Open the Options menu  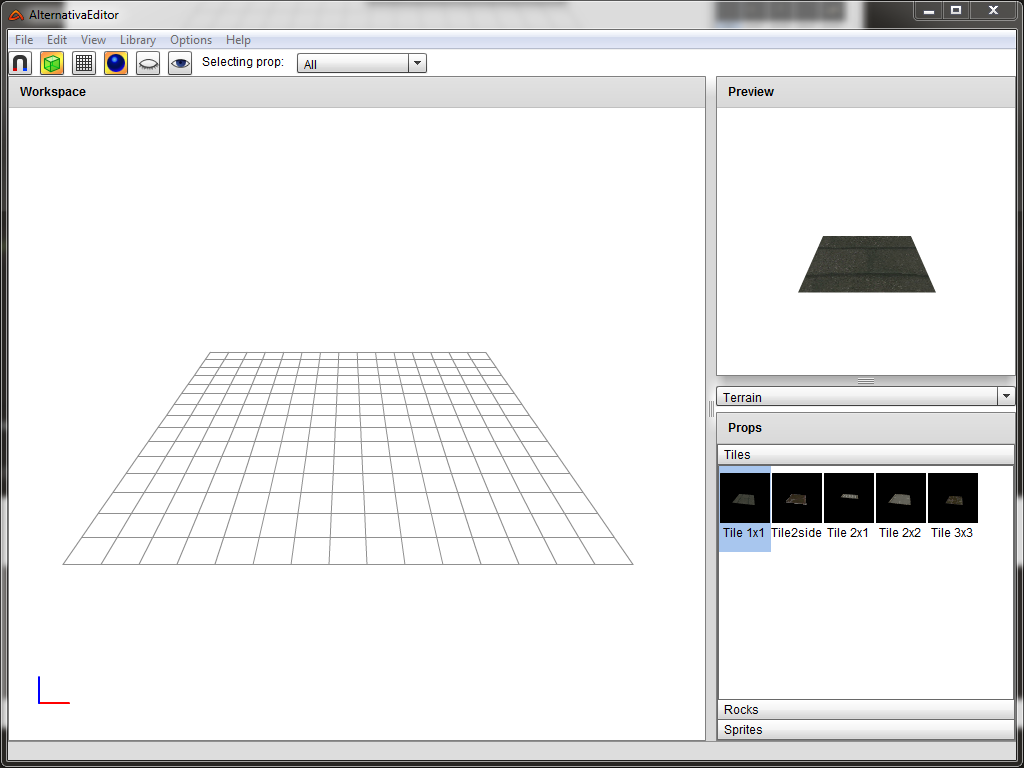point(190,40)
